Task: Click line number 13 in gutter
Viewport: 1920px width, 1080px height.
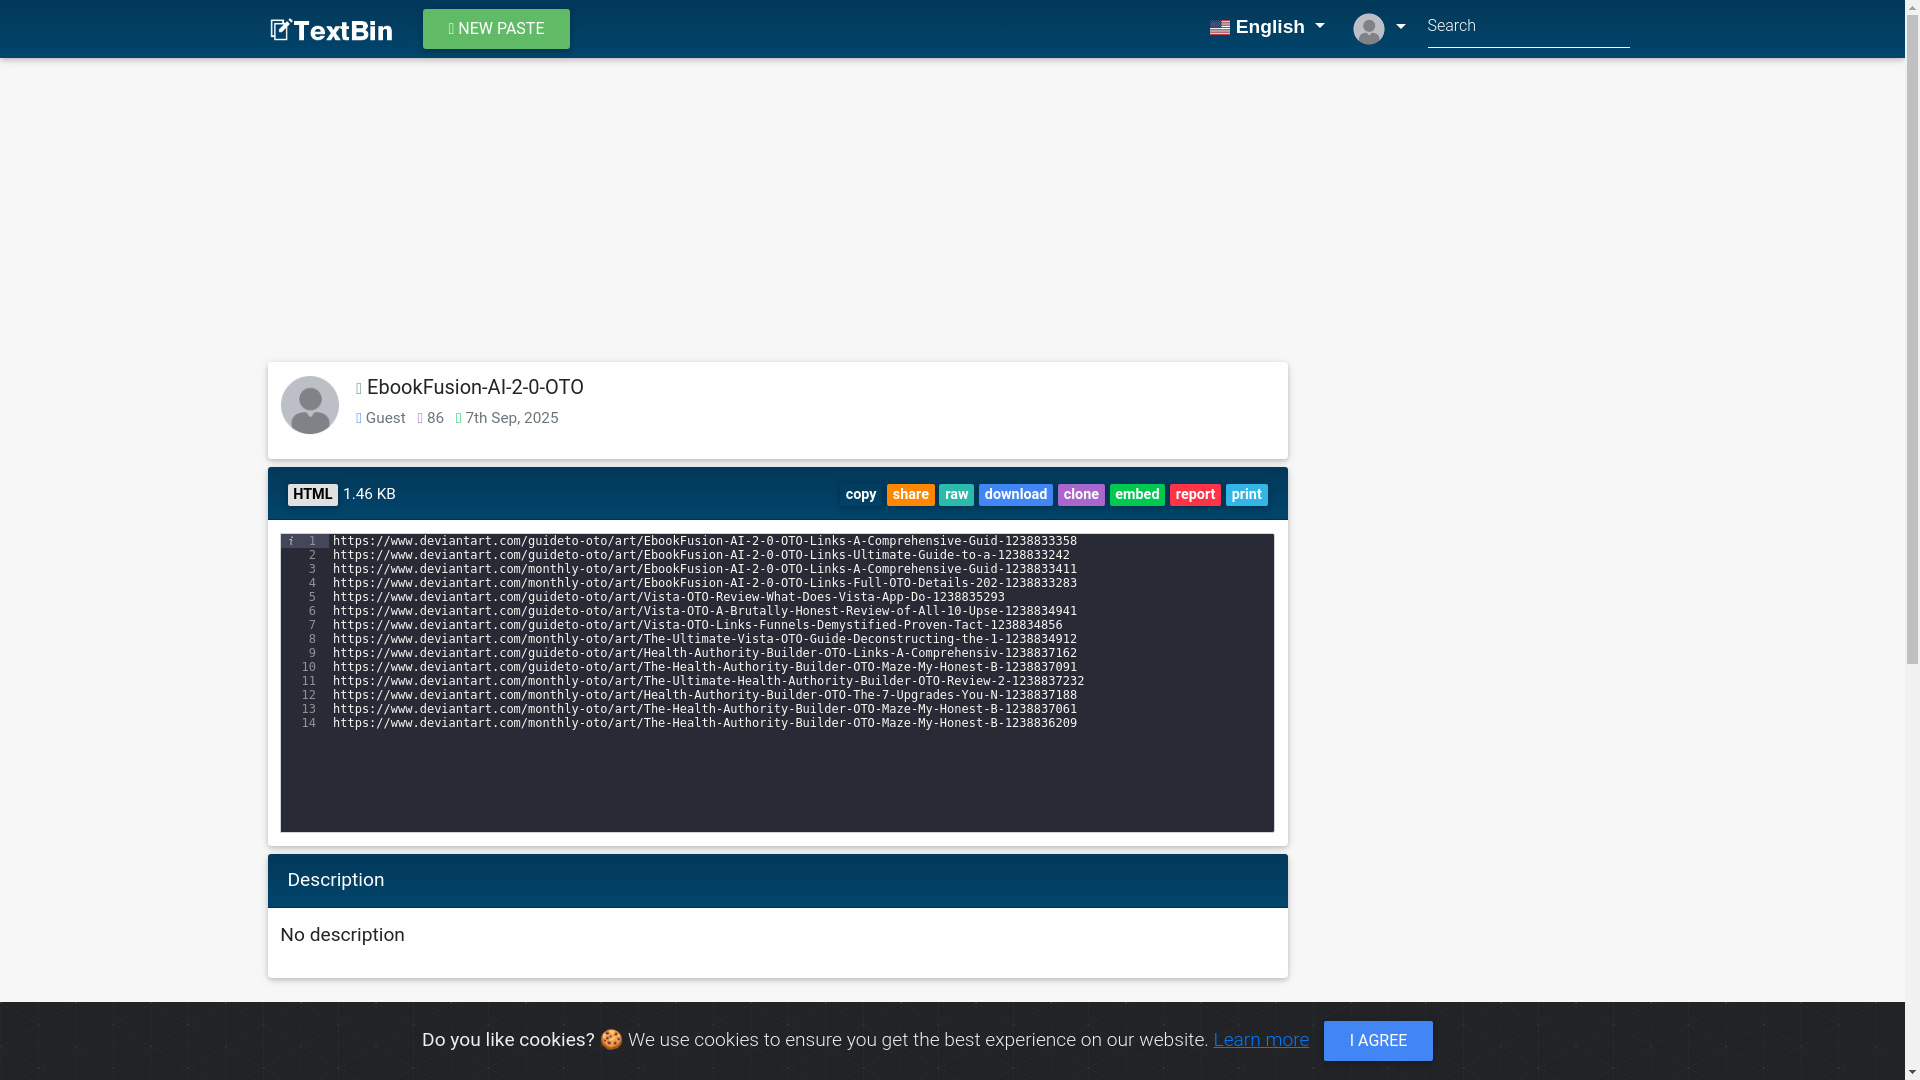Action: pyautogui.click(x=309, y=709)
